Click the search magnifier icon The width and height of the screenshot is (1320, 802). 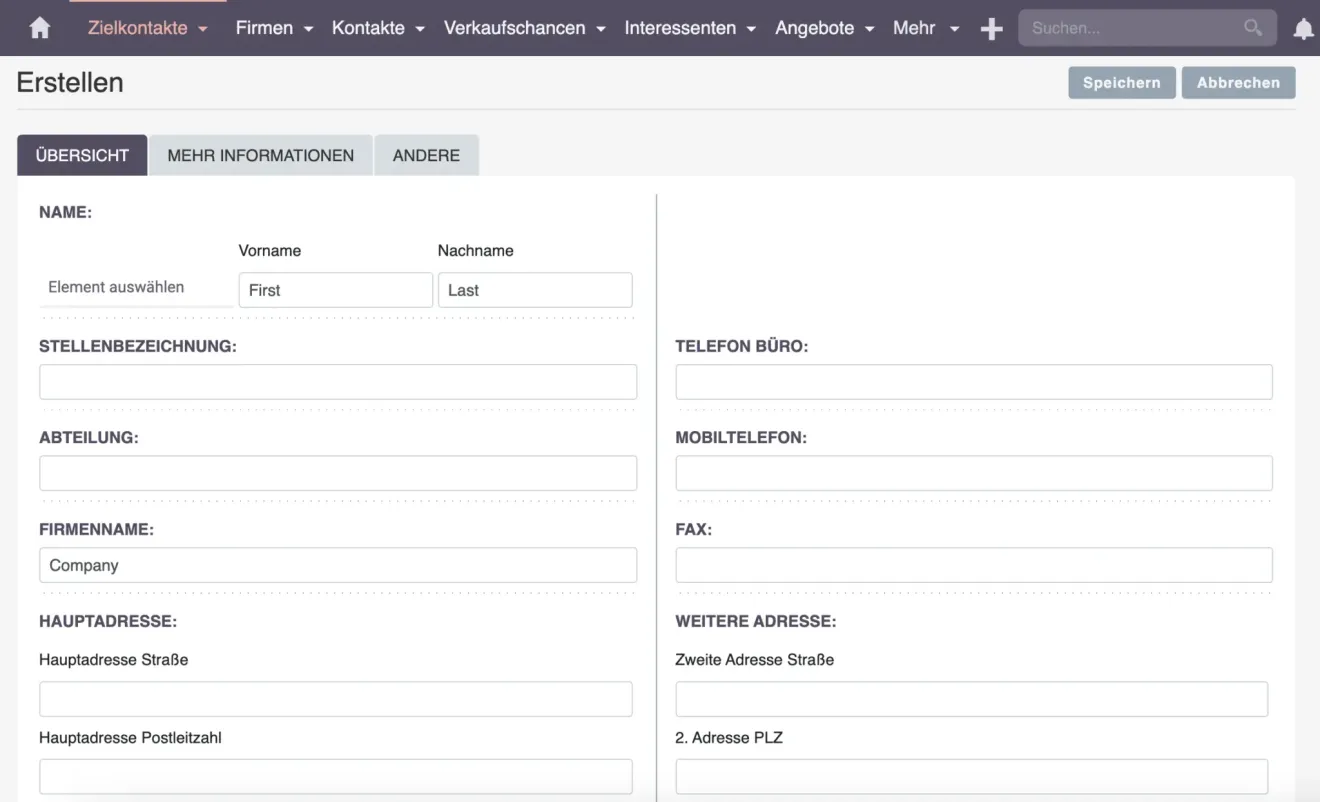point(1252,28)
